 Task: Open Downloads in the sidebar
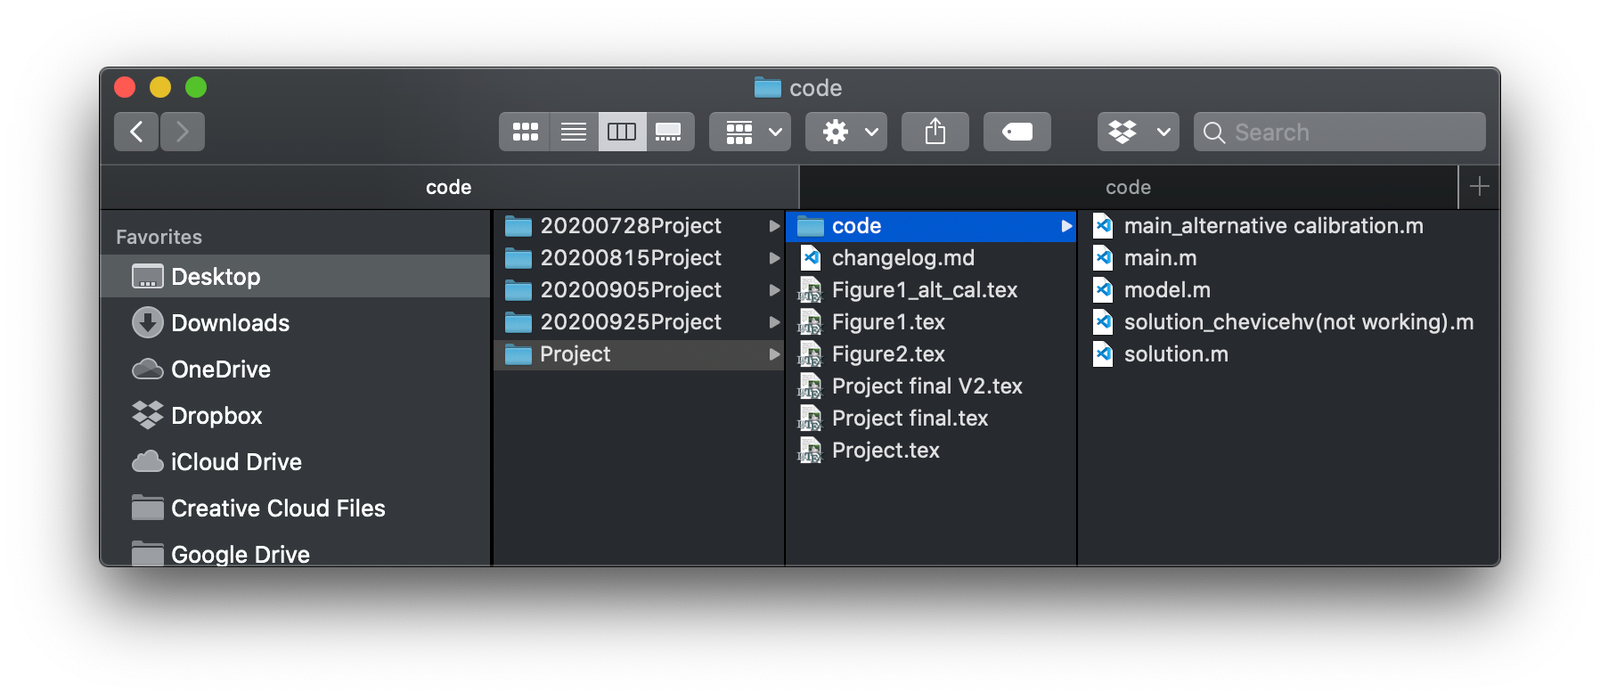pos(295,322)
